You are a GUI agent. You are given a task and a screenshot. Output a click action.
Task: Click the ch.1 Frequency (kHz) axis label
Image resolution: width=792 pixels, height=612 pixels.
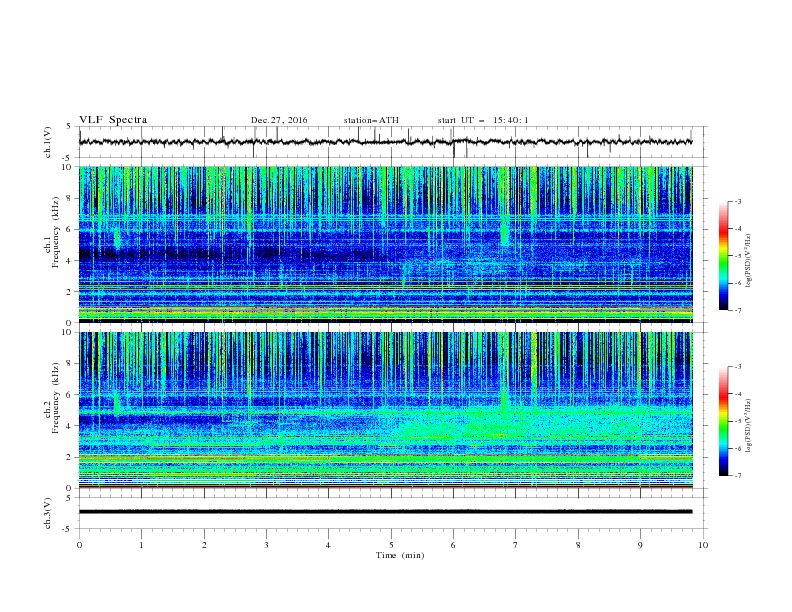(x=52, y=244)
